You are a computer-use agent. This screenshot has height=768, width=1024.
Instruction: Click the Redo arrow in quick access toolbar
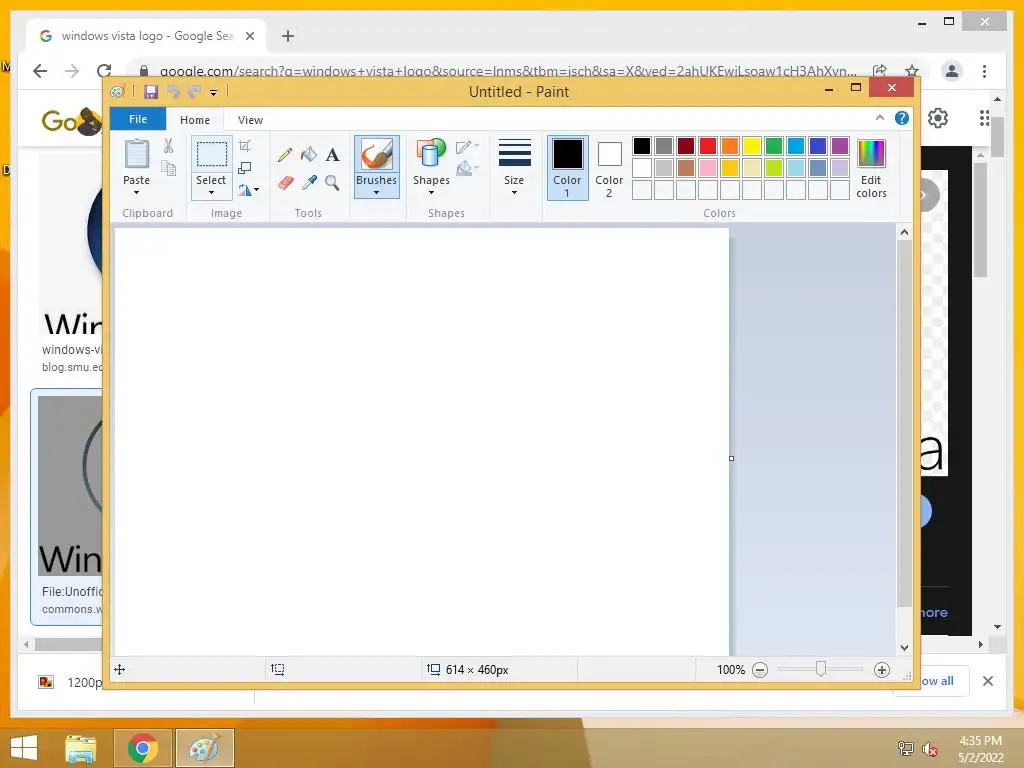(x=194, y=92)
